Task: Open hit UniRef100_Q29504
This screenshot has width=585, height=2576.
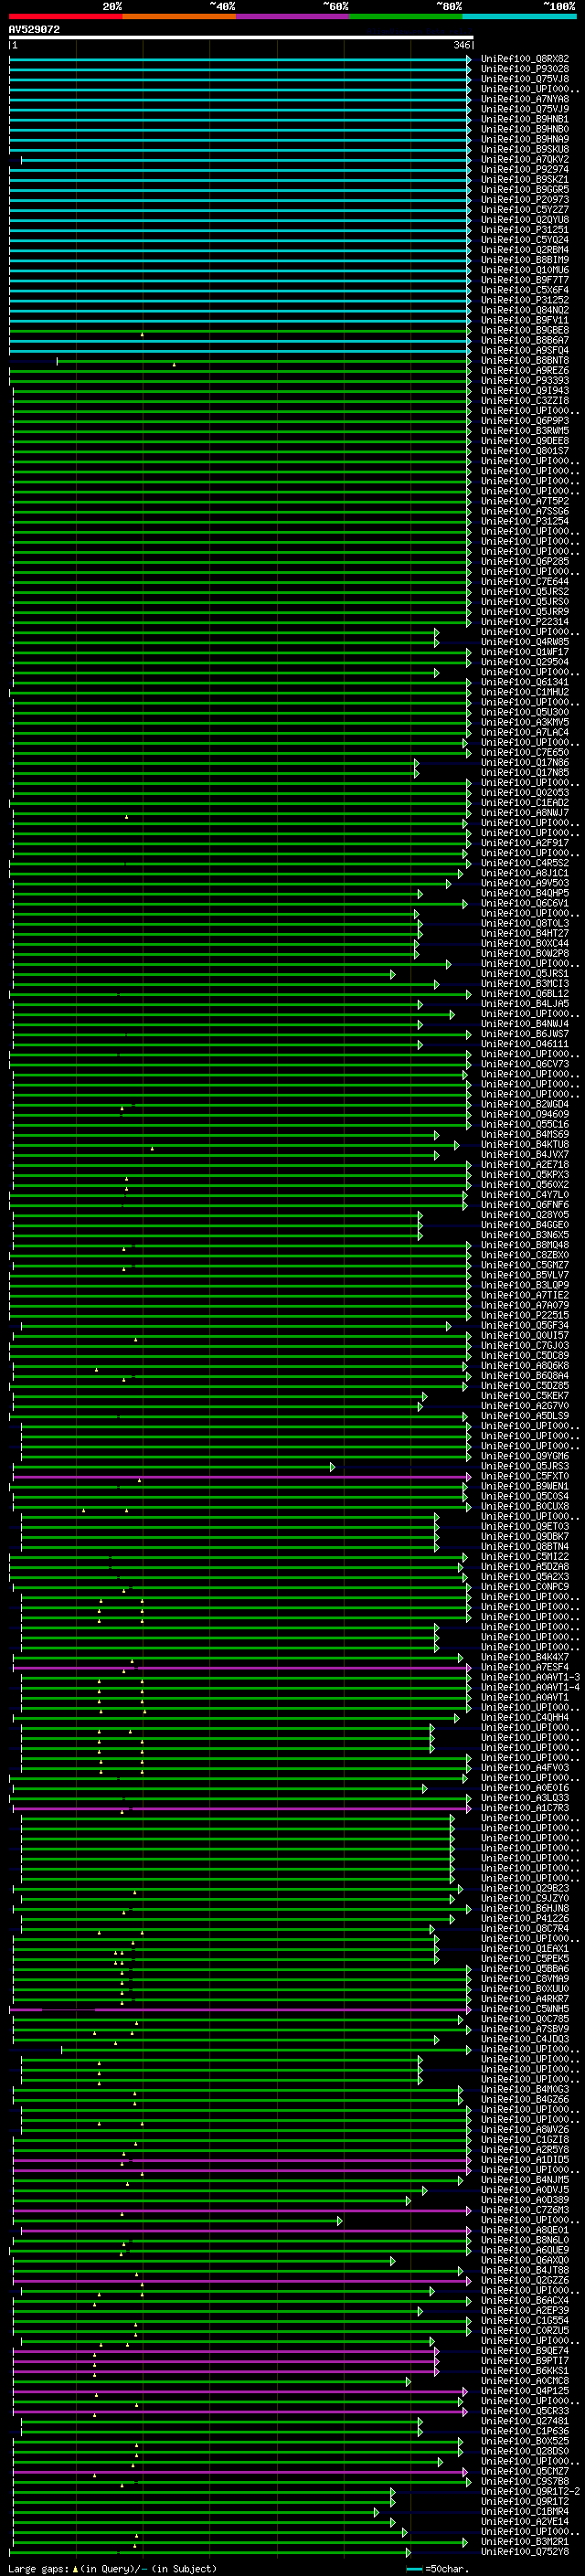Action: coord(525,662)
